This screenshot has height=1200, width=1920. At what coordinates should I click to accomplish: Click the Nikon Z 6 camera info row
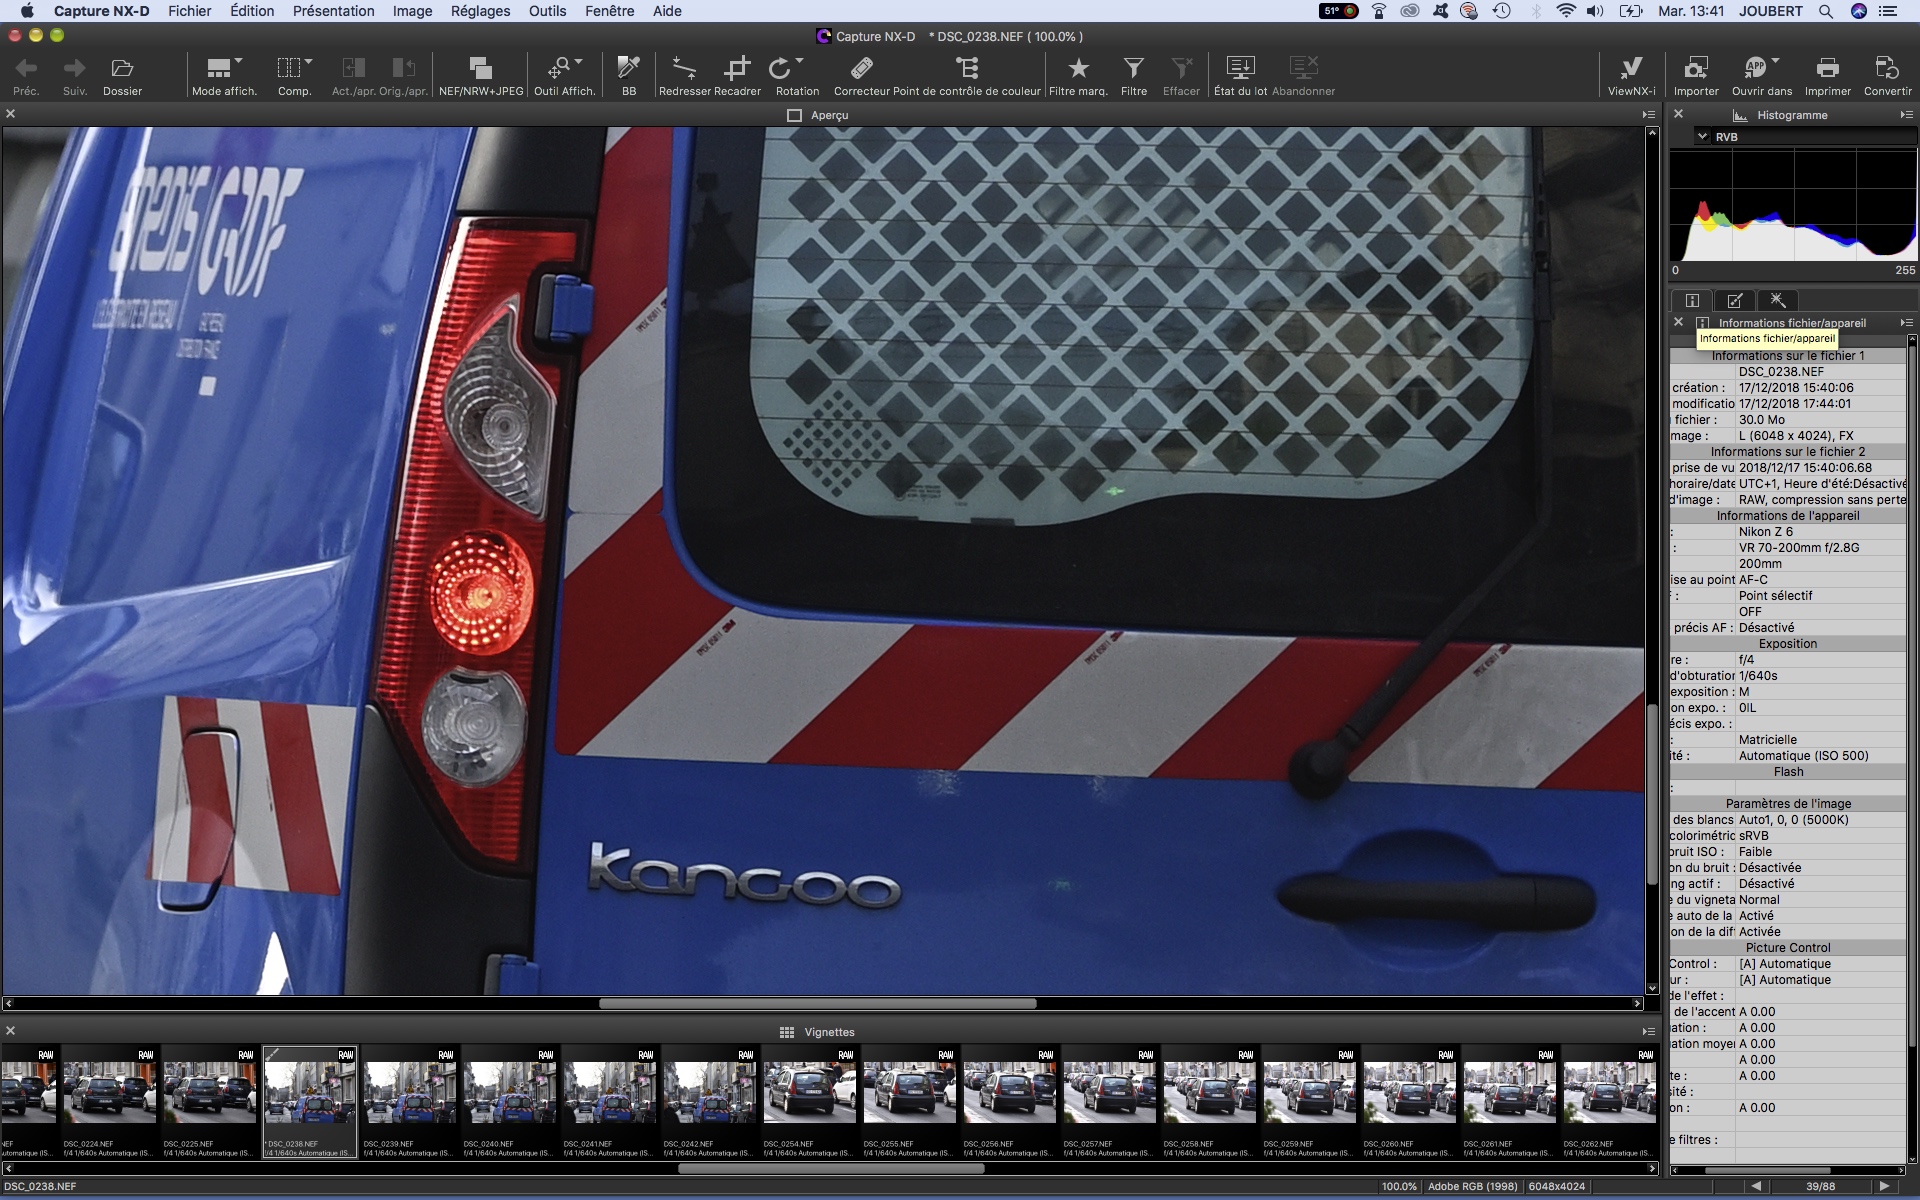click(x=1788, y=531)
